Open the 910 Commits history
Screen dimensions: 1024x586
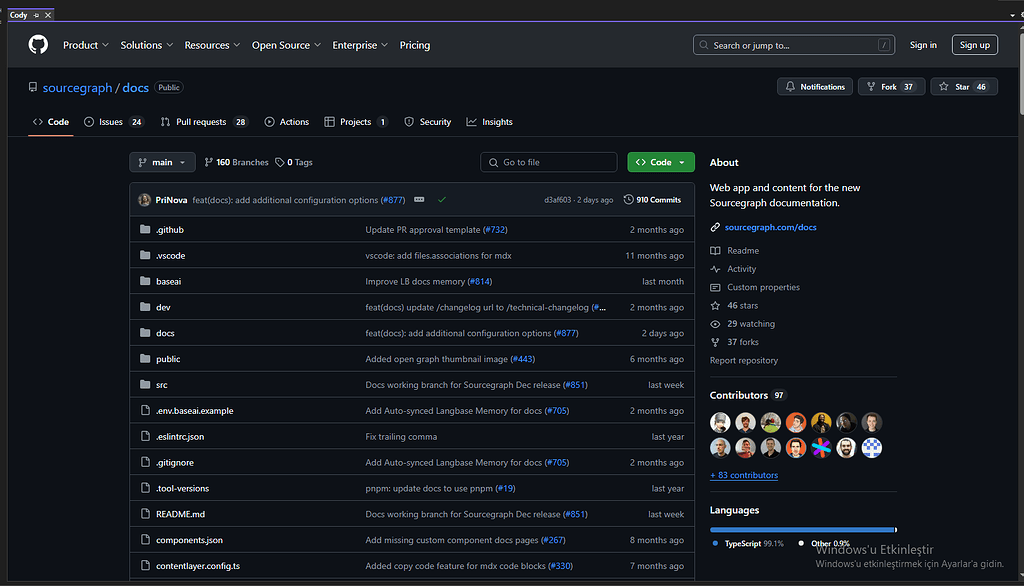point(652,200)
